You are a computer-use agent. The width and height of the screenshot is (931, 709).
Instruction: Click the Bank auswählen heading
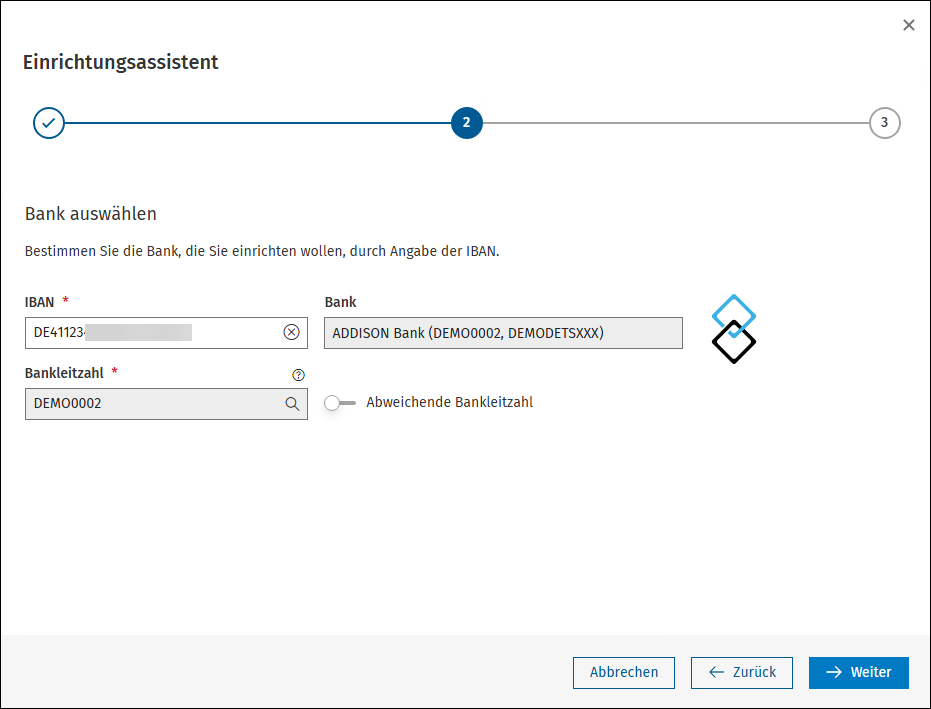[x=91, y=214]
